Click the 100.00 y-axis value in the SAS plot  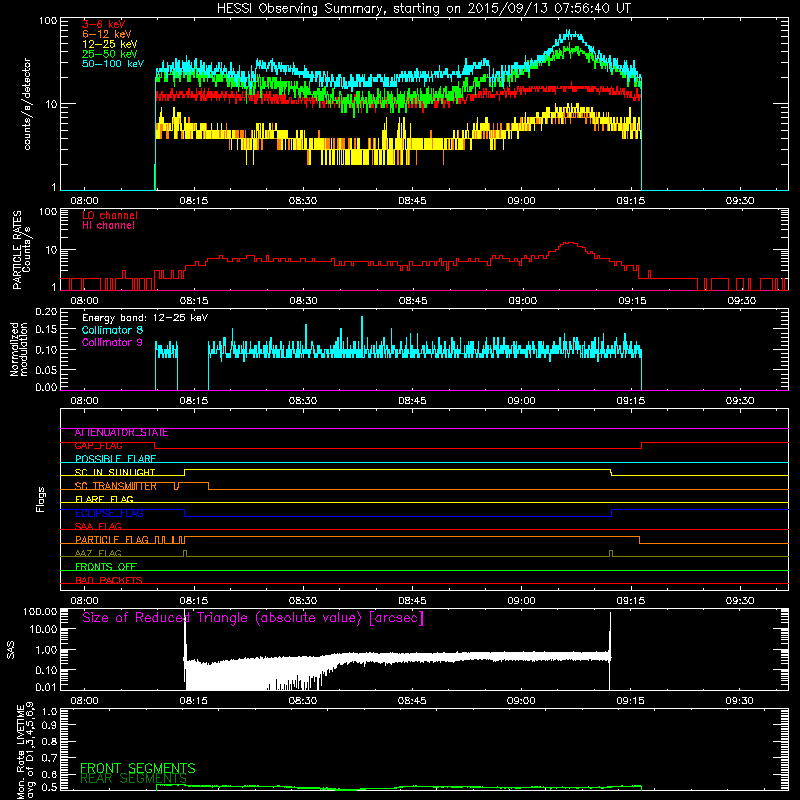pos(40,612)
